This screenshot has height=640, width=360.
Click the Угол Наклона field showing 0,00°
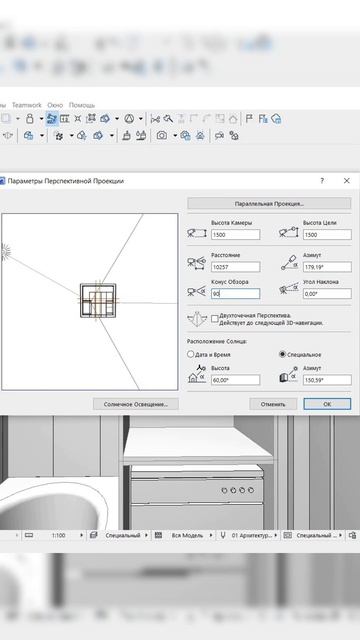click(327, 293)
